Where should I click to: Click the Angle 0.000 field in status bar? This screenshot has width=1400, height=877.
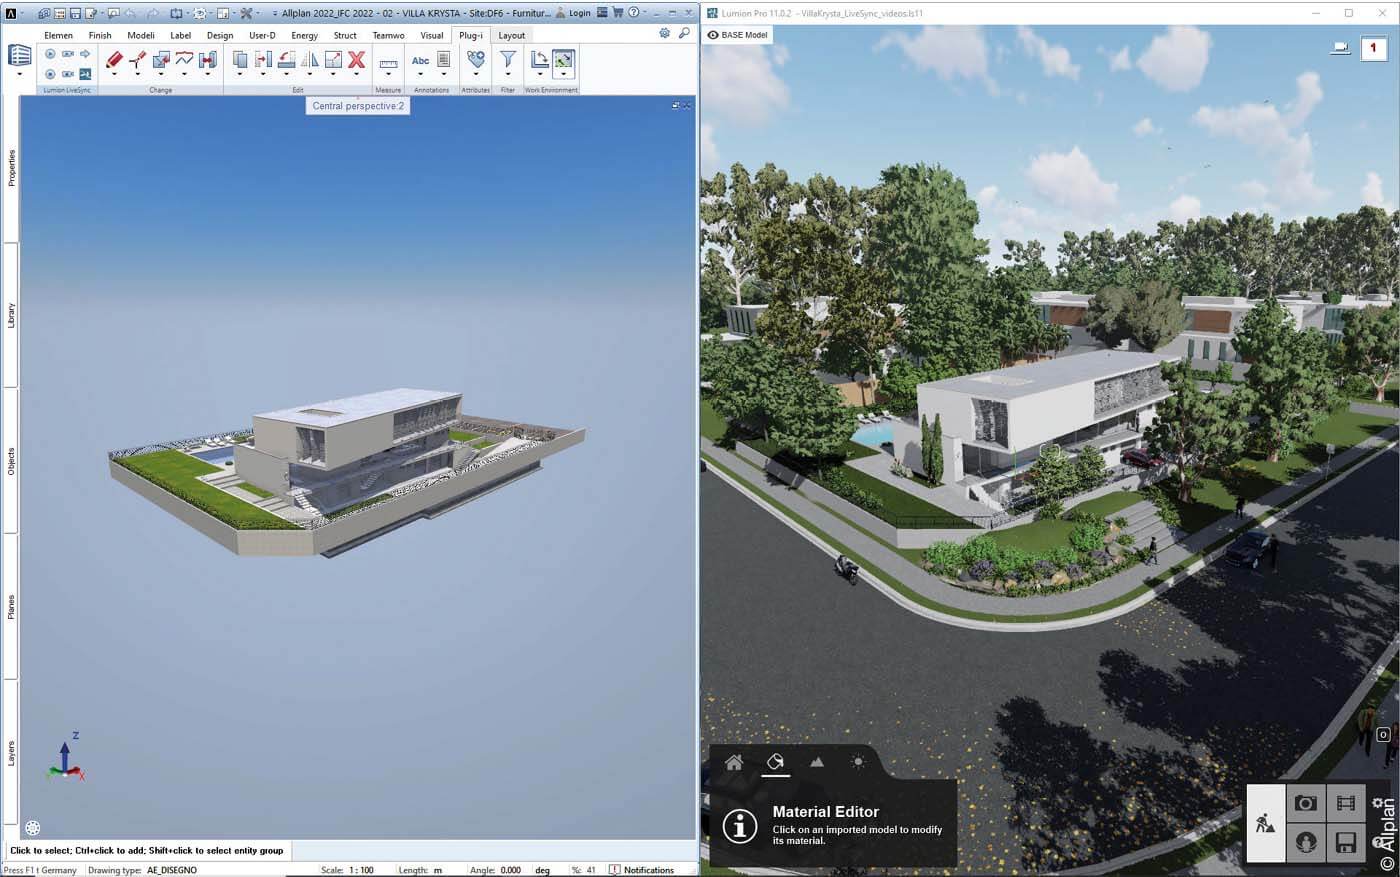pyautogui.click(x=511, y=870)
